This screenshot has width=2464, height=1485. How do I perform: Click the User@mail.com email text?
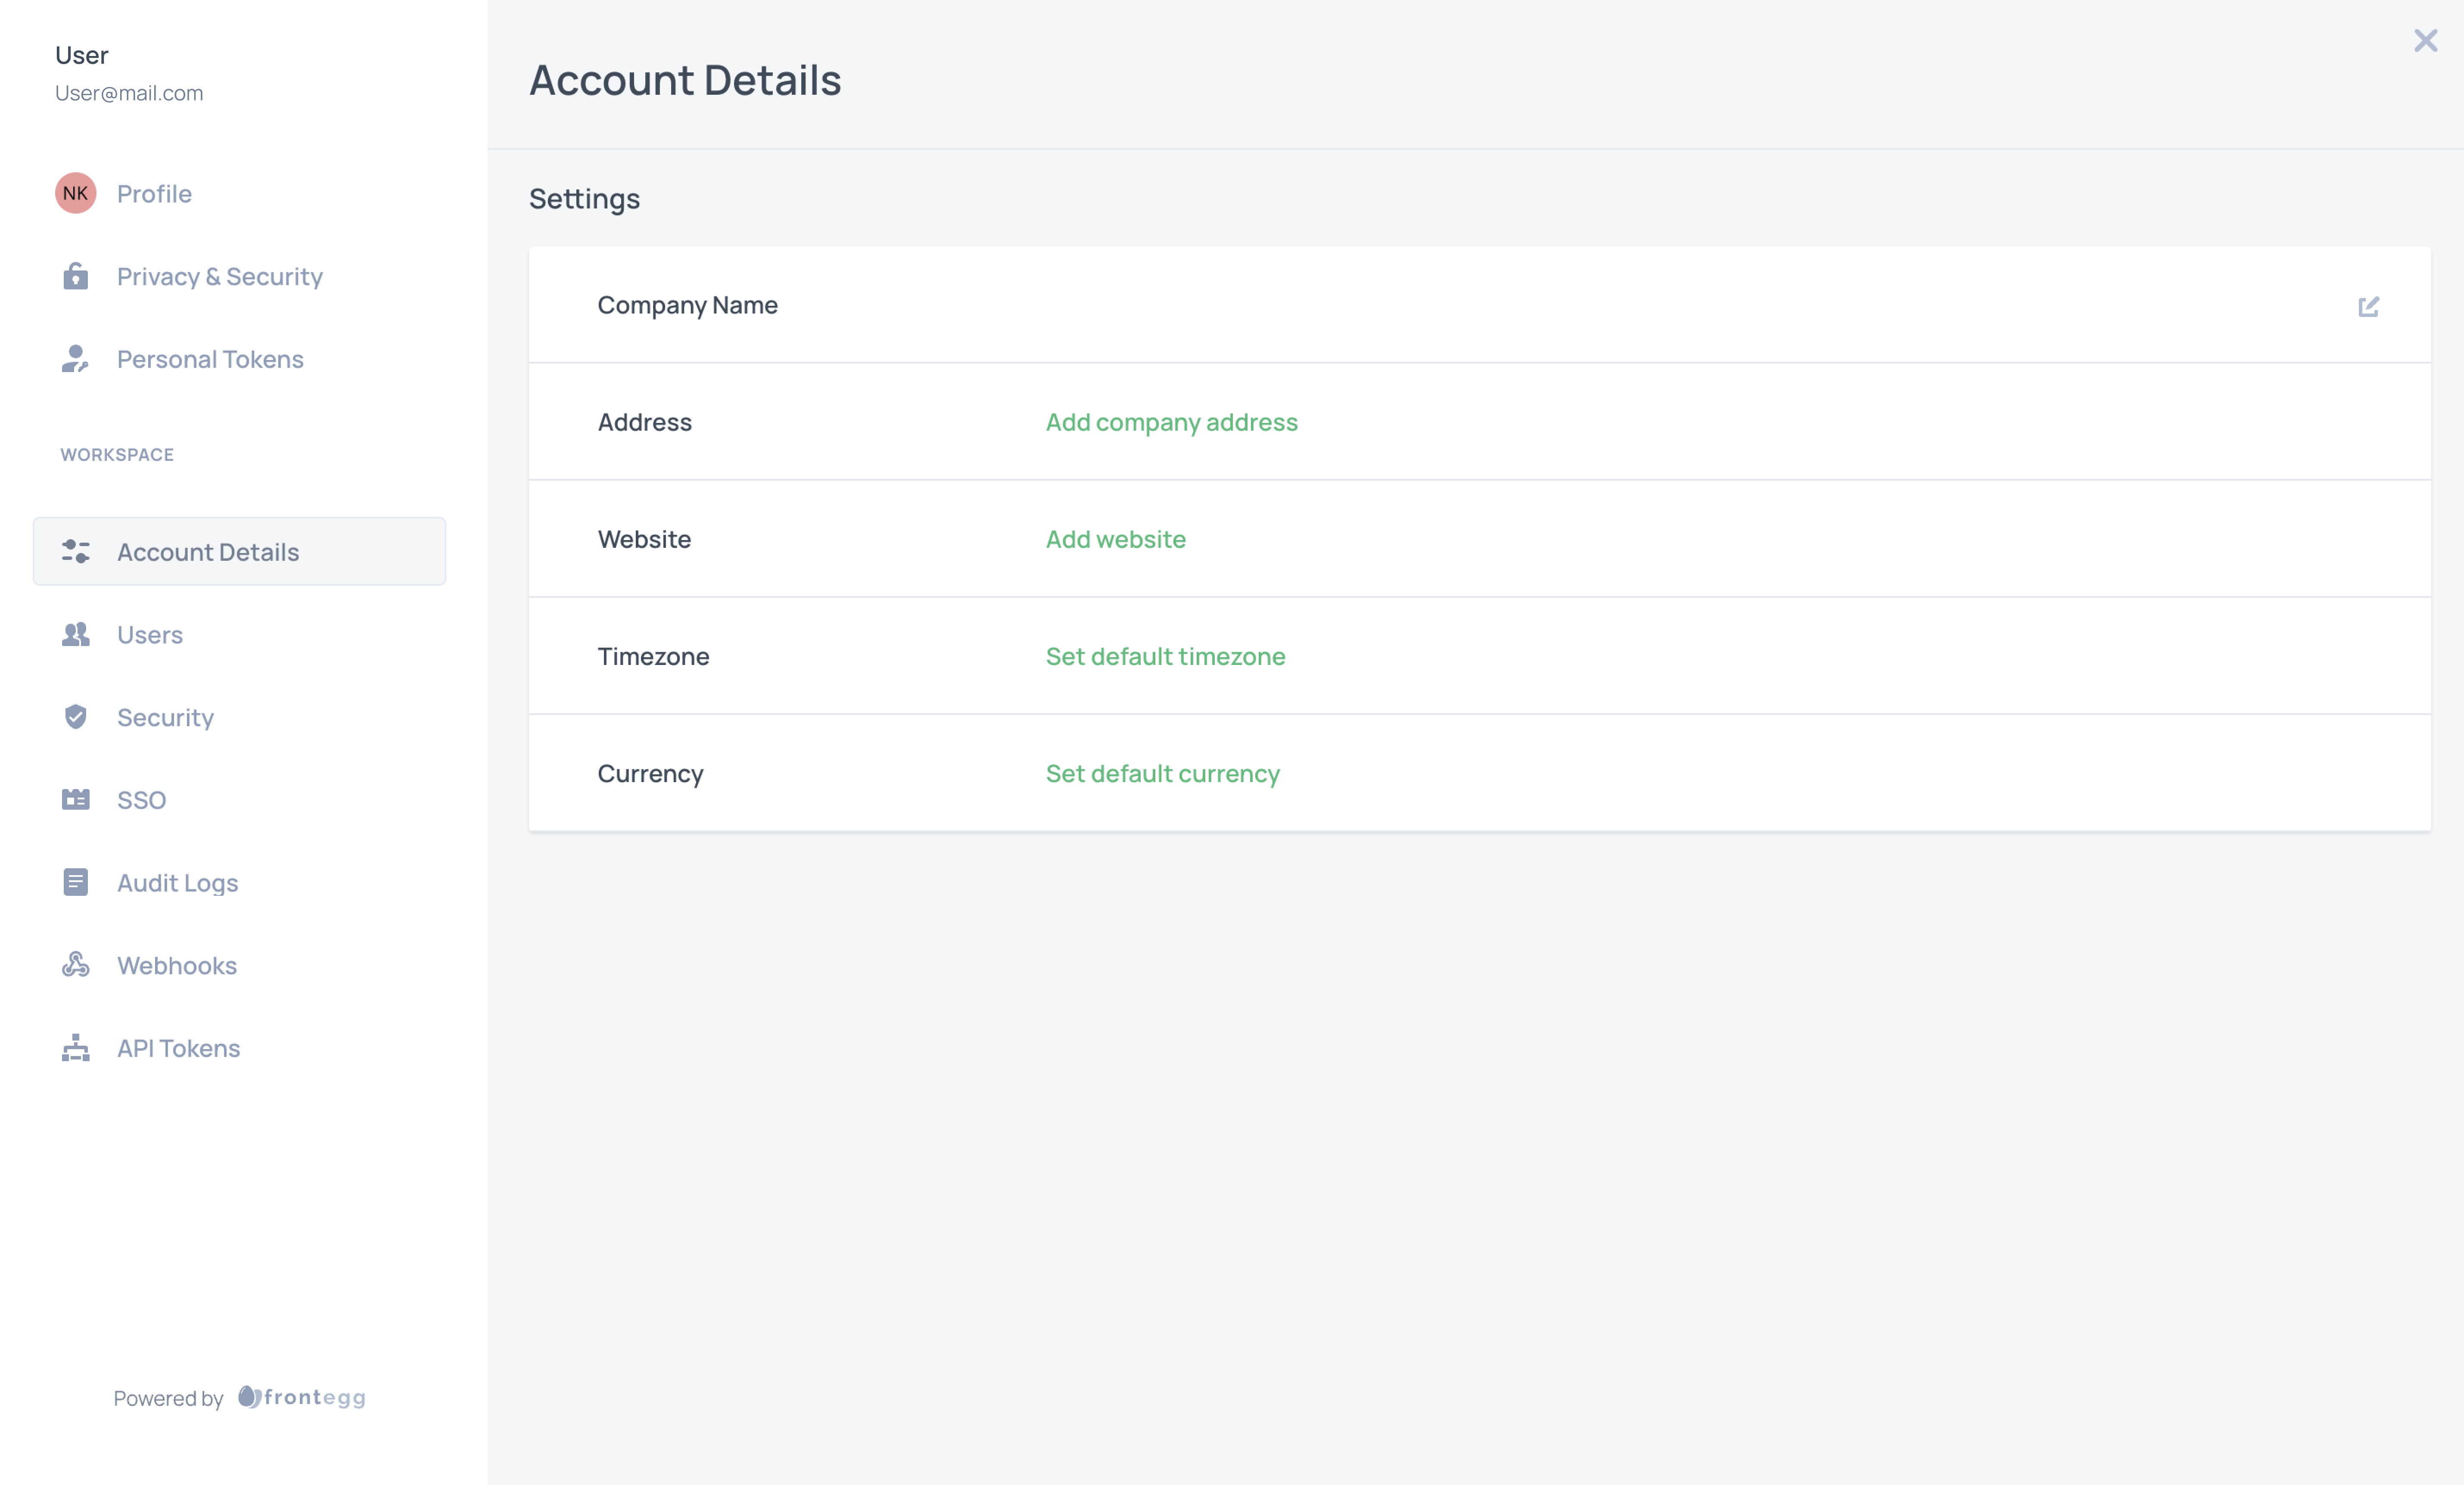click(x=128, y=93)
